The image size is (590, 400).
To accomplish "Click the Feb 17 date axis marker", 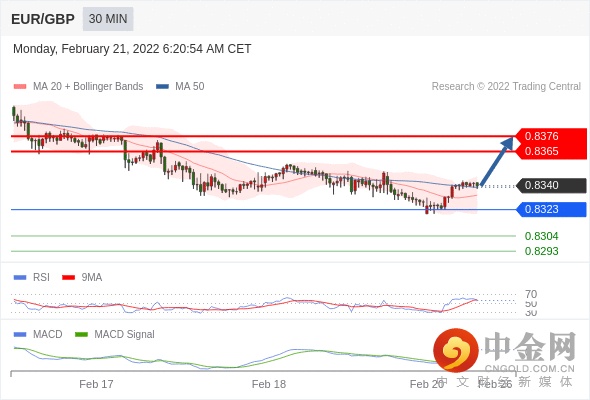I will pyautogui.click(x=96, y=384).
